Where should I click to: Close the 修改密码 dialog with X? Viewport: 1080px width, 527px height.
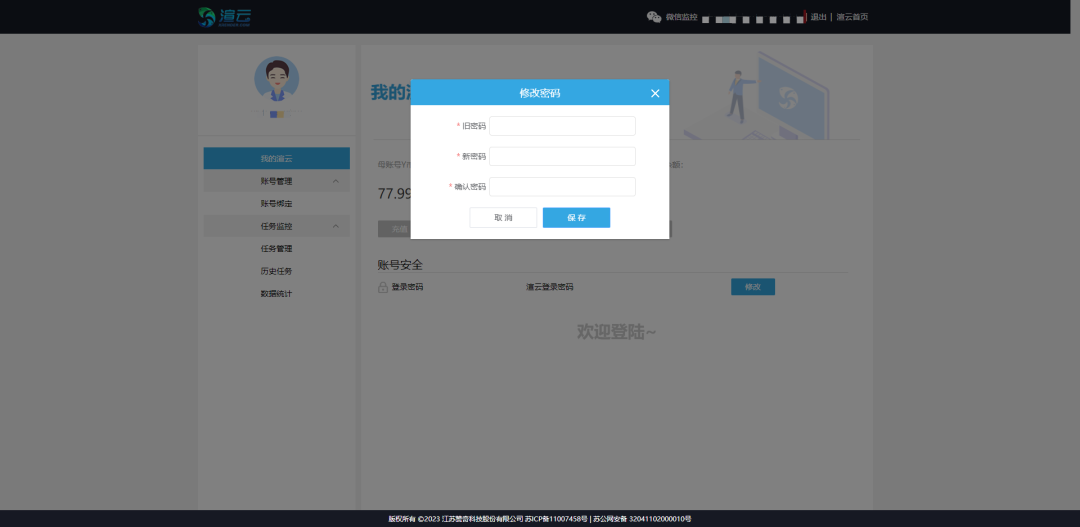point(655,93)
